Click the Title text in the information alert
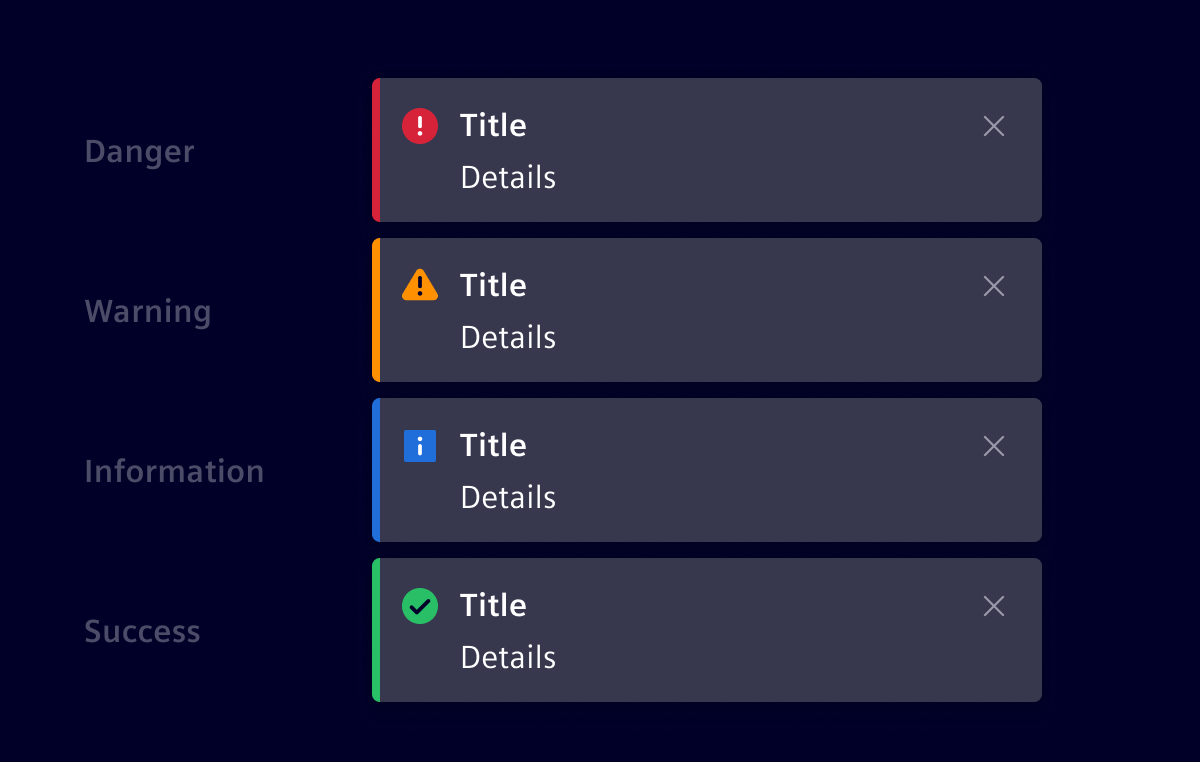 (493, 446)
